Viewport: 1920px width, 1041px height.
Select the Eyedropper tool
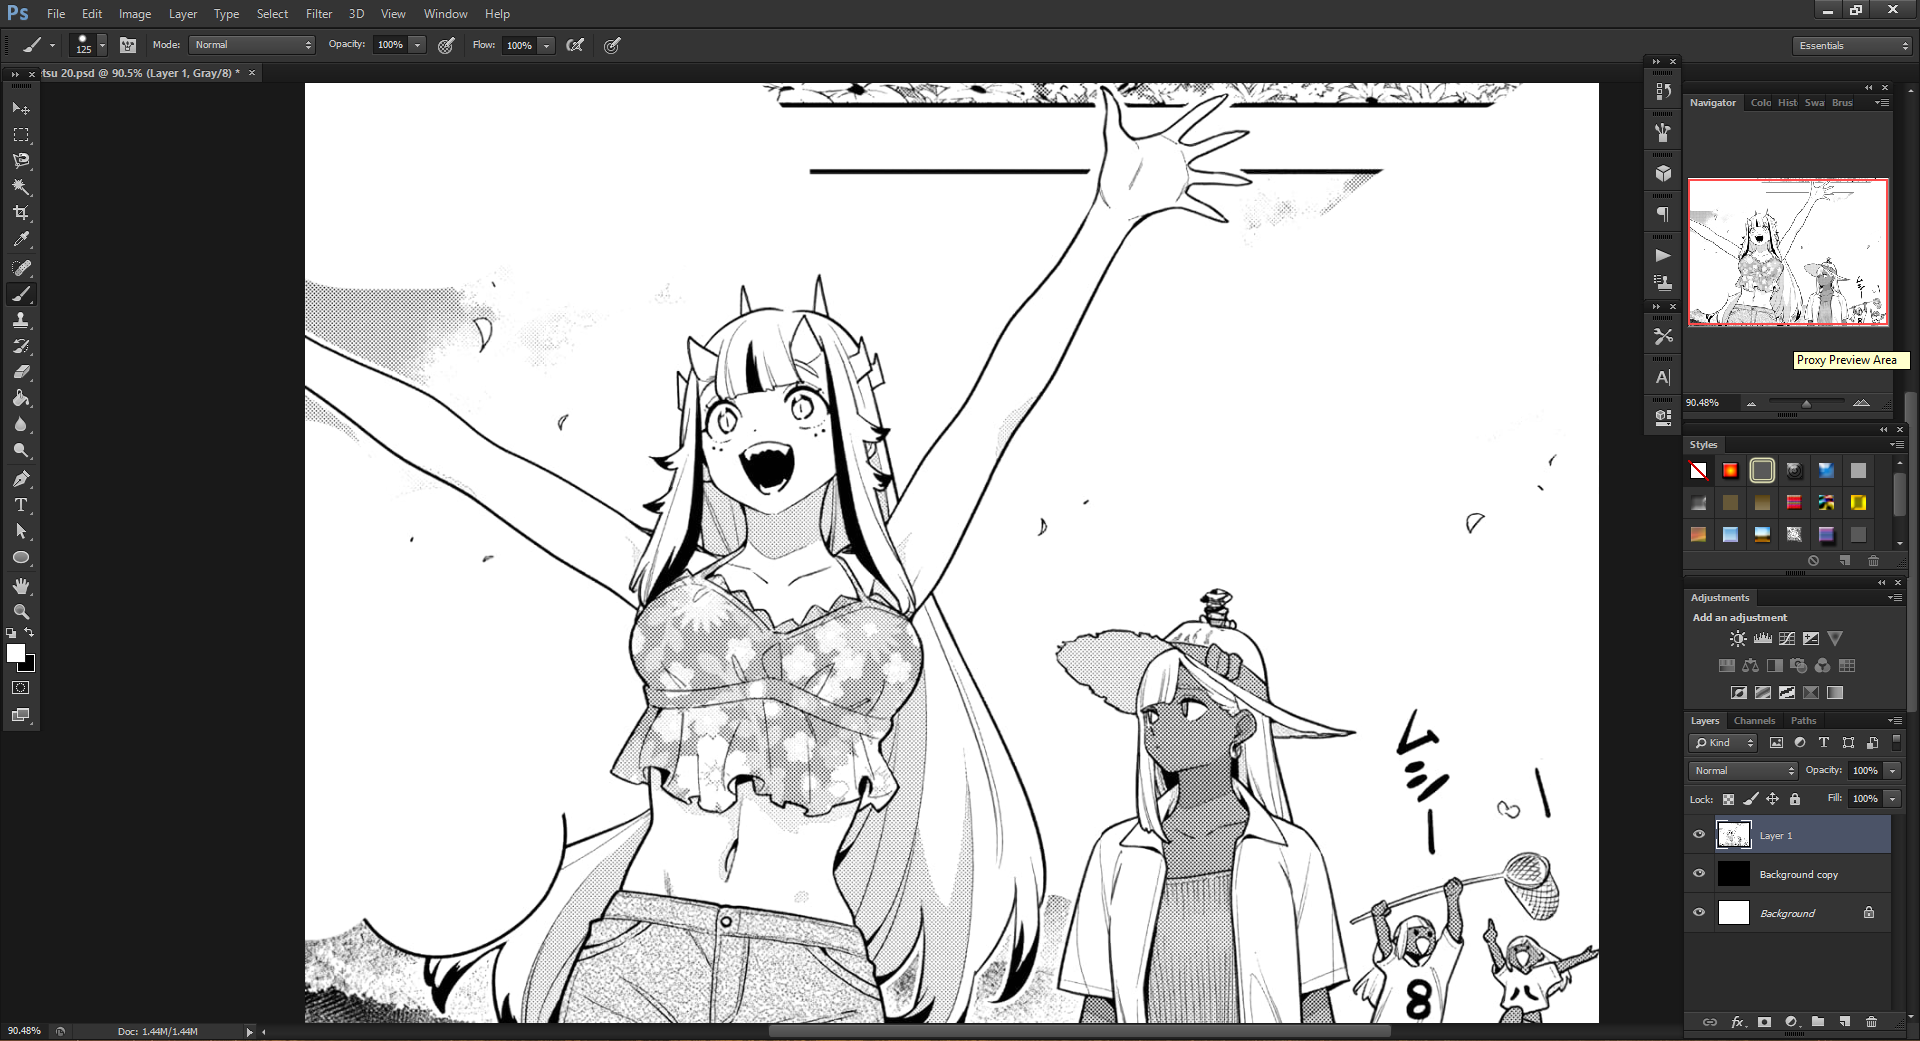21,239
